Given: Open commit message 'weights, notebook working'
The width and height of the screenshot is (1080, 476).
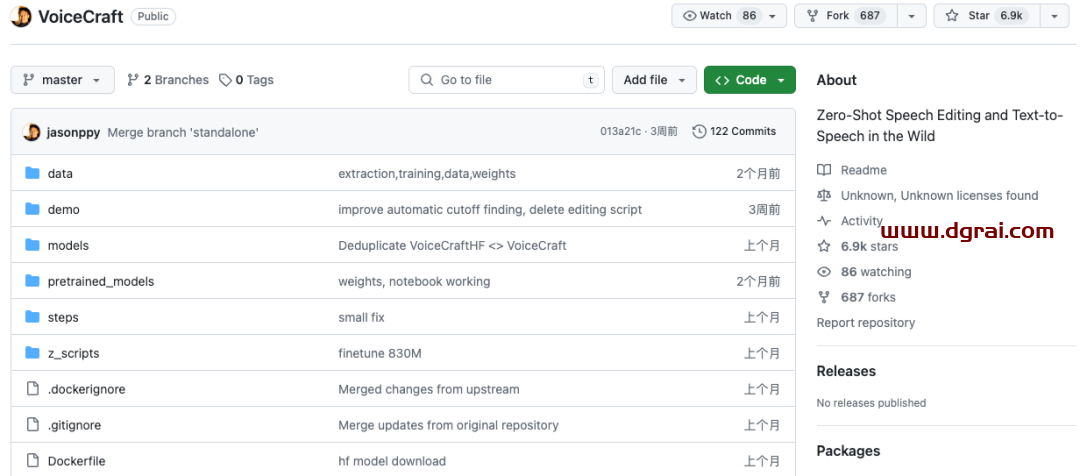Looking at the screenshot, I should coord(414,281).
